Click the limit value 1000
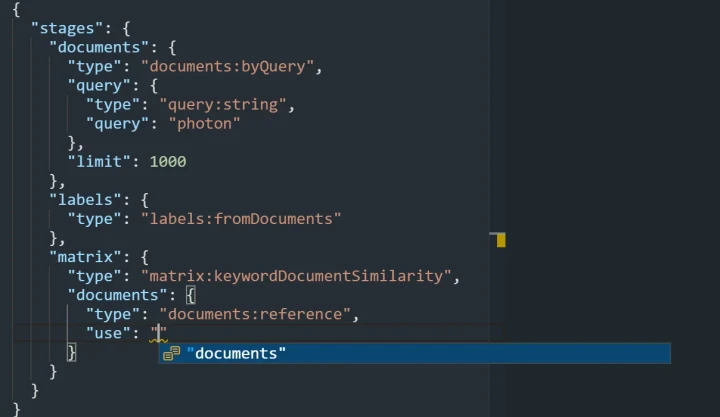The image size is (720, 417). pos(168,162)
